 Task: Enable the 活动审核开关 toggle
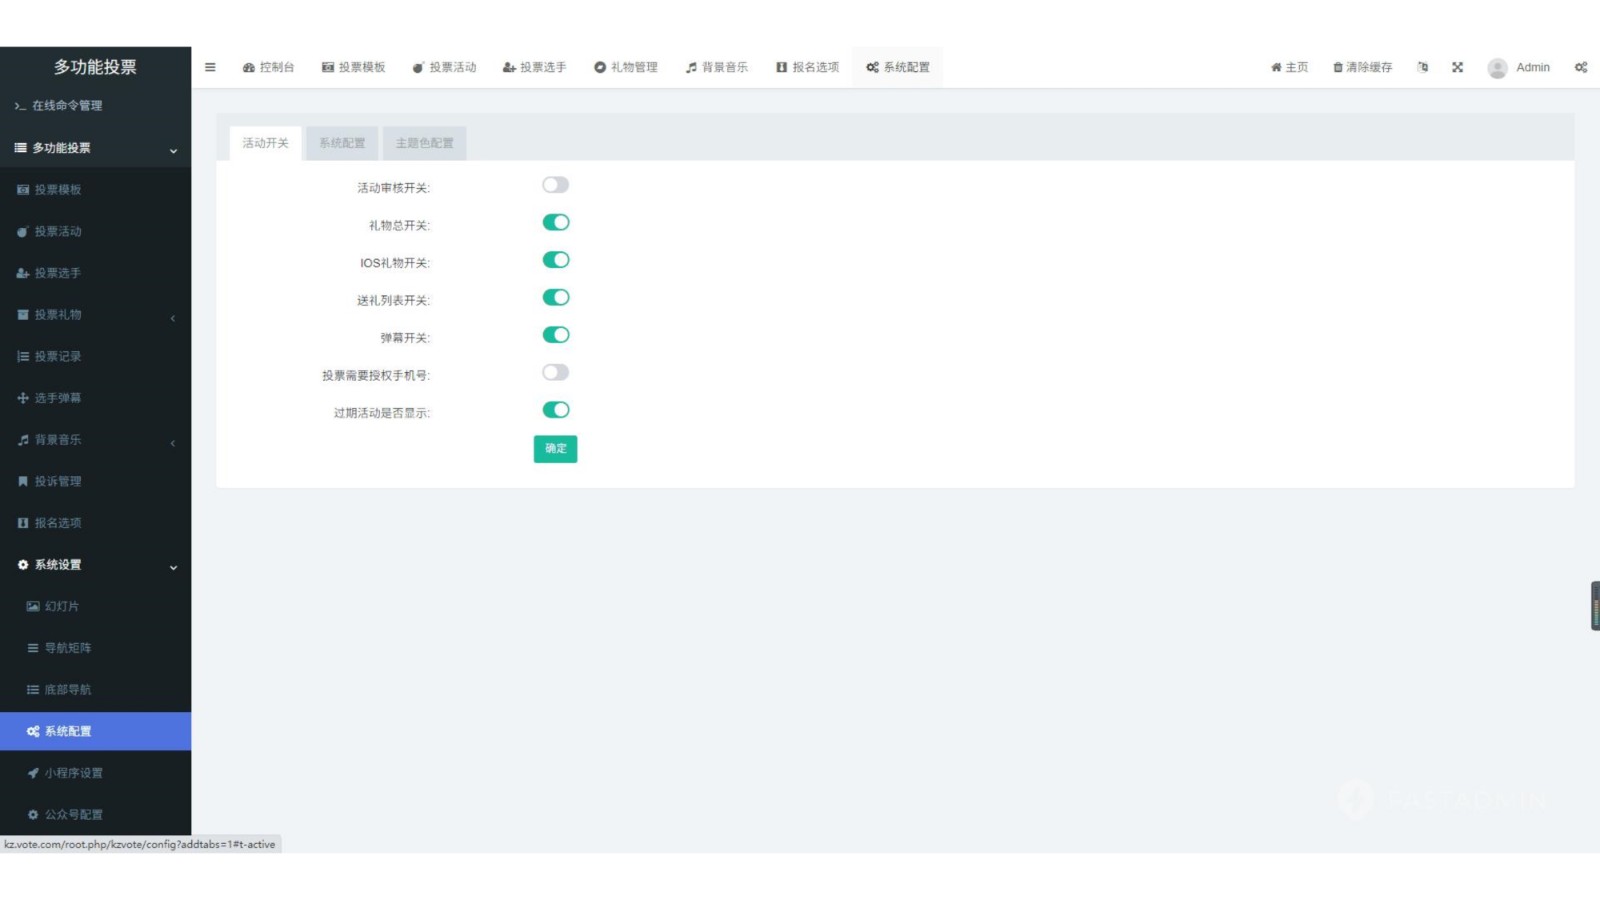point(555,185)
